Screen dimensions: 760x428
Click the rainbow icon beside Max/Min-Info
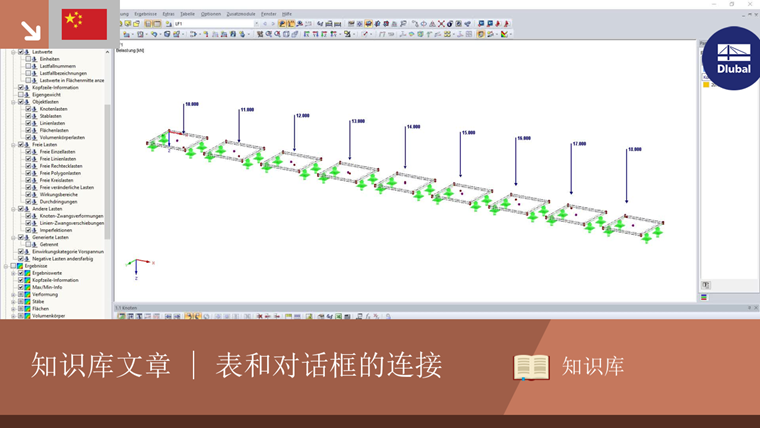28,287
